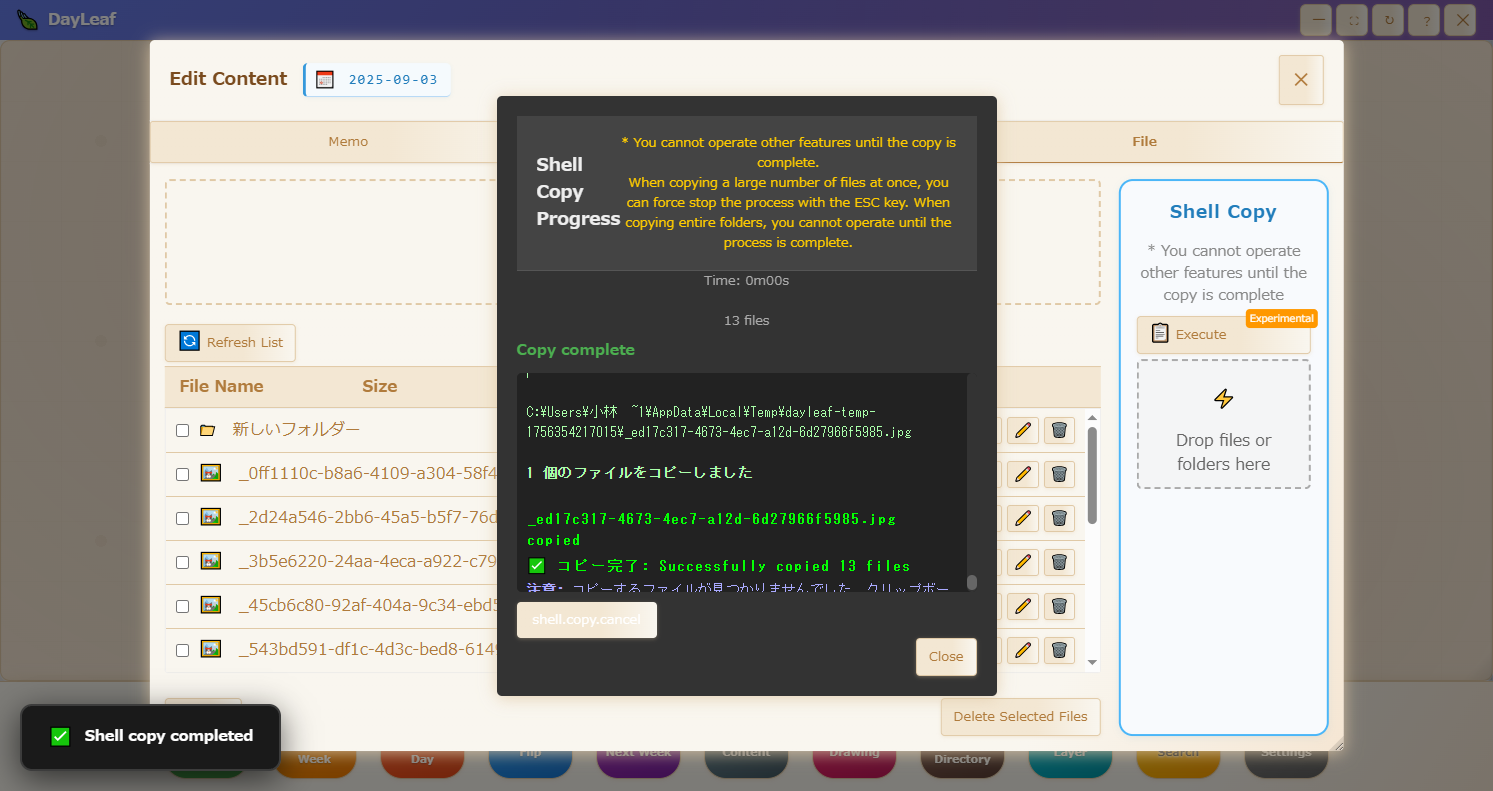Open the 2025-09-03 date picker
Image resolution: width=1493 pixels, height=791 pixels.
point(378,80)
